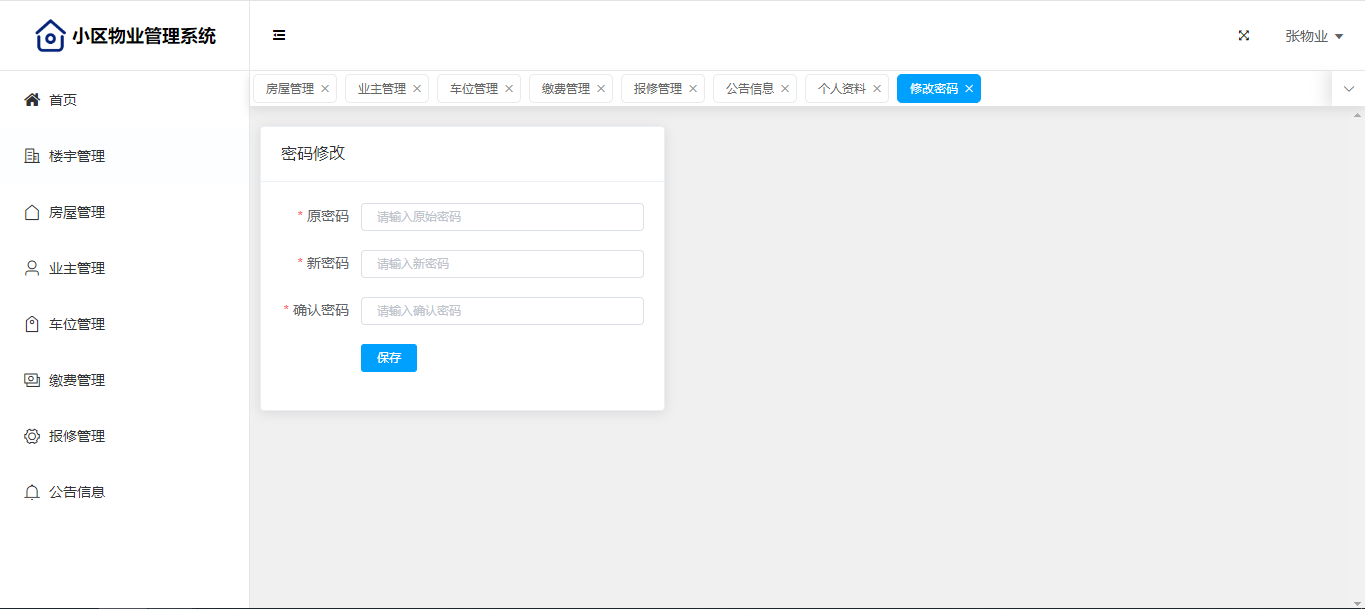Close the 个人资料 tab

877,89
